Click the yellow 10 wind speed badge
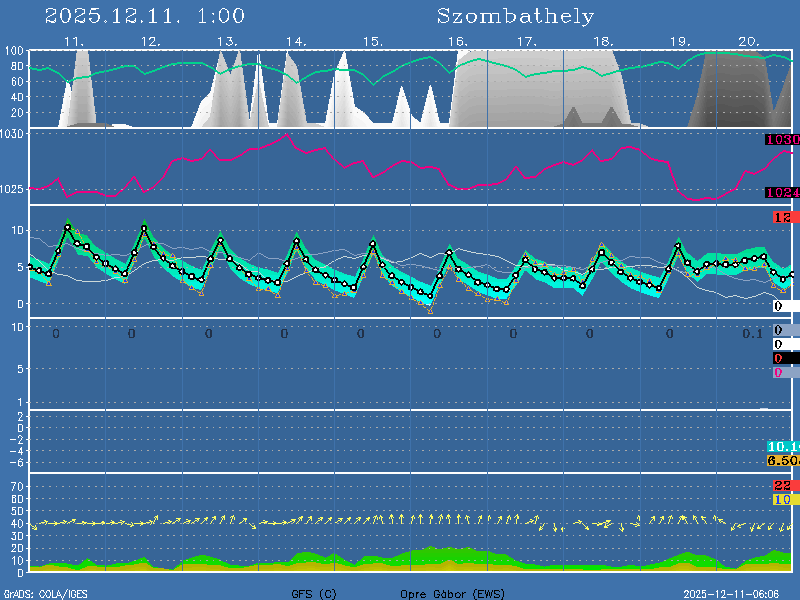Viewport: 800px width, 600px height. pyautogui.click(x=783, y=499)
